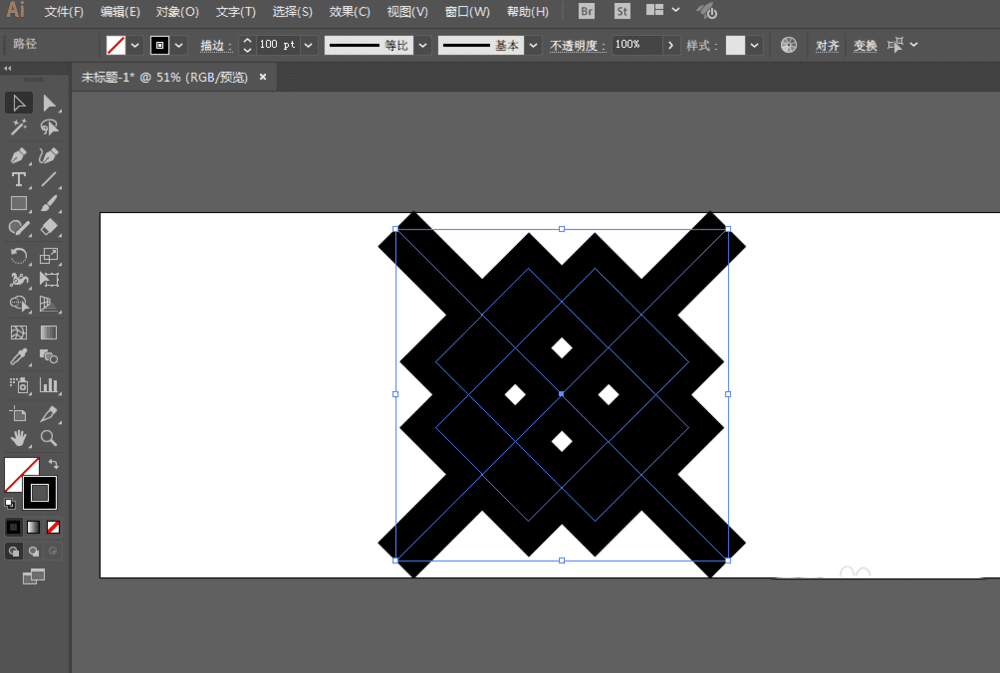Screen dimensions: 1000x673
Task: Select the Perspective Grid tool
Action: coord(49,304)
